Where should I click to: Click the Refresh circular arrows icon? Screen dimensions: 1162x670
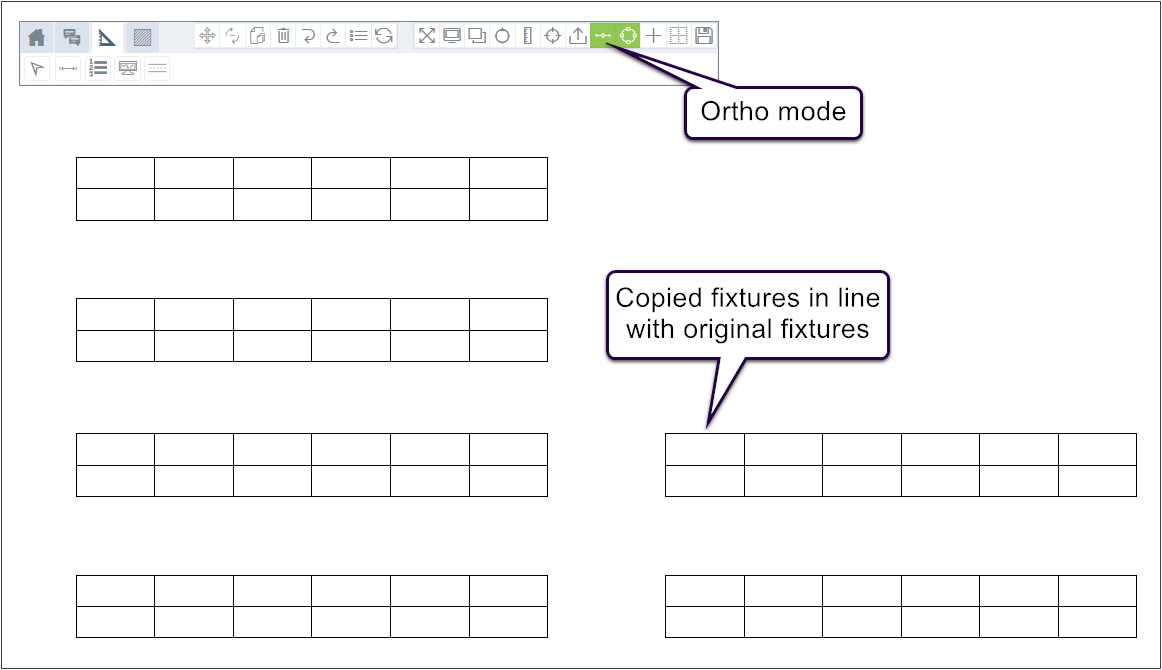click(x=383, y=36)
